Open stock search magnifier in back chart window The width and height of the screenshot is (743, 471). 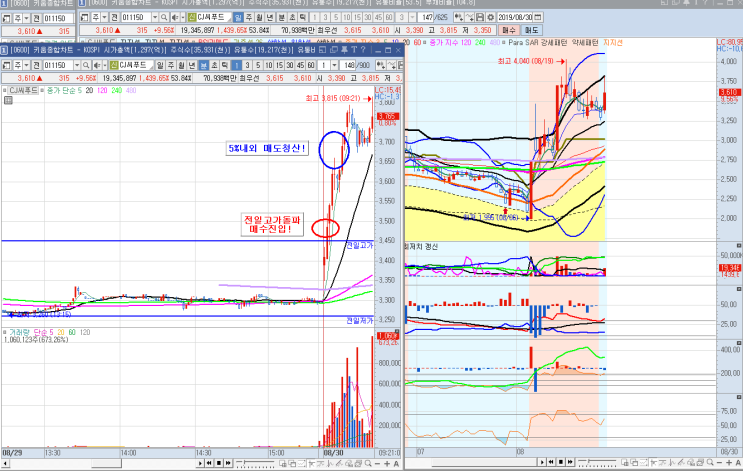tap(164, 17)
